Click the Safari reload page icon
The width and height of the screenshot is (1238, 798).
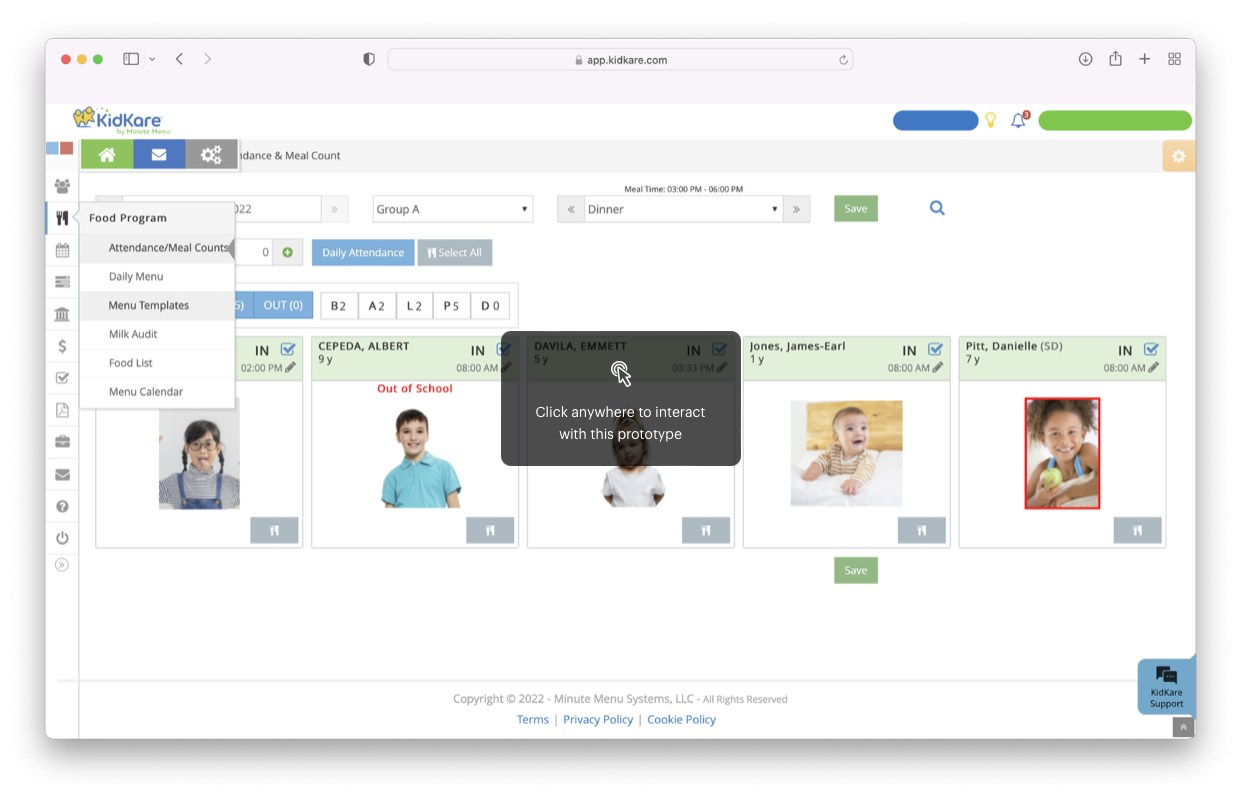(843, 60)
